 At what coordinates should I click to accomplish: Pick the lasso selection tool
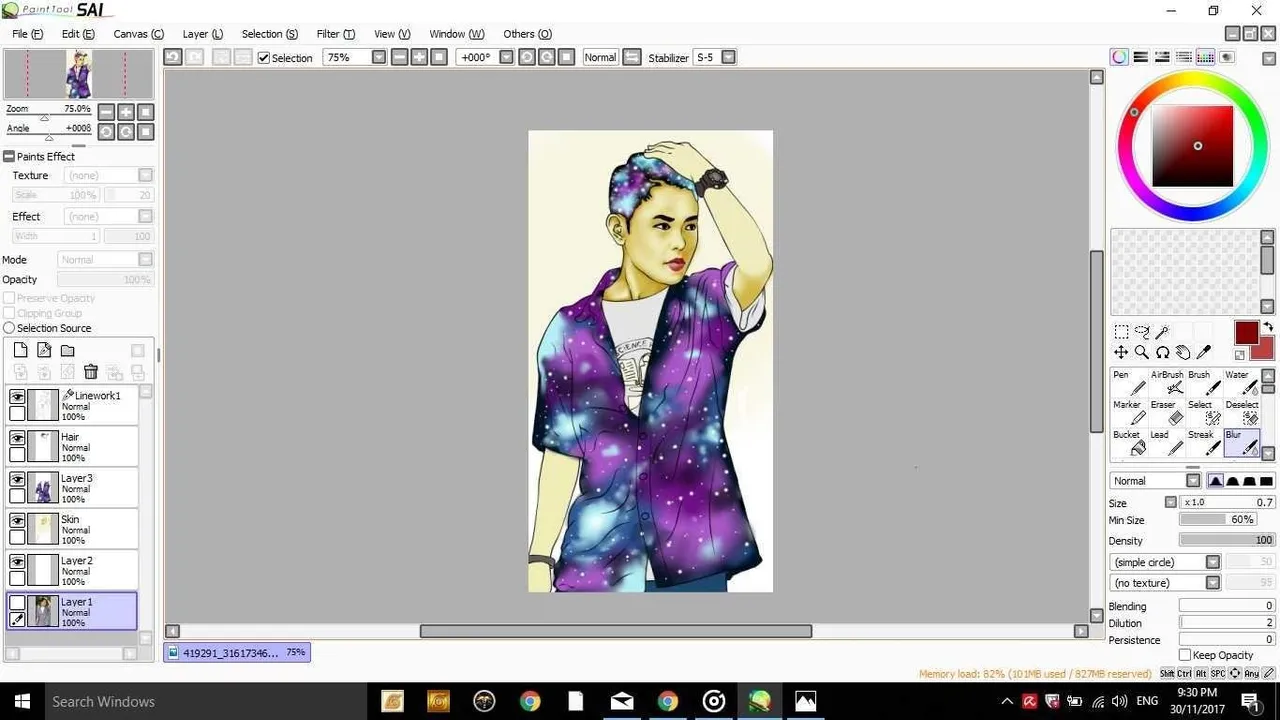point(1142,332)
